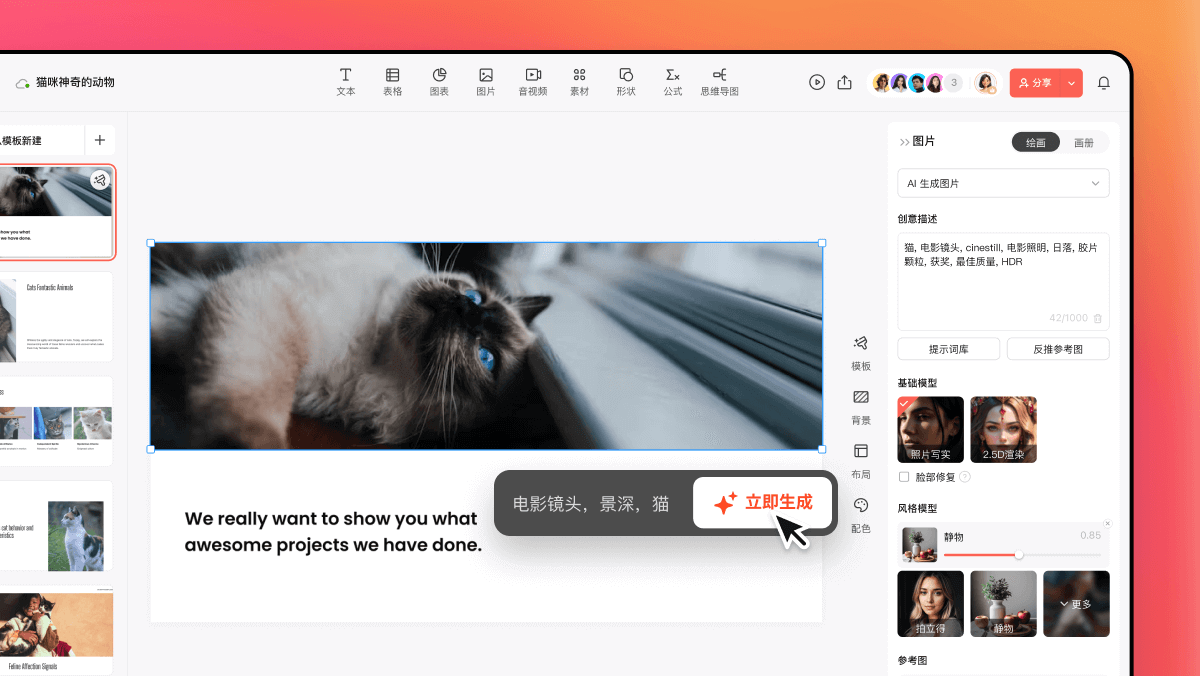Image resolution: width=1200 pixels, height=676 pixels.
Task: Insert text using the 文本 tool
Action: [345, 82]
